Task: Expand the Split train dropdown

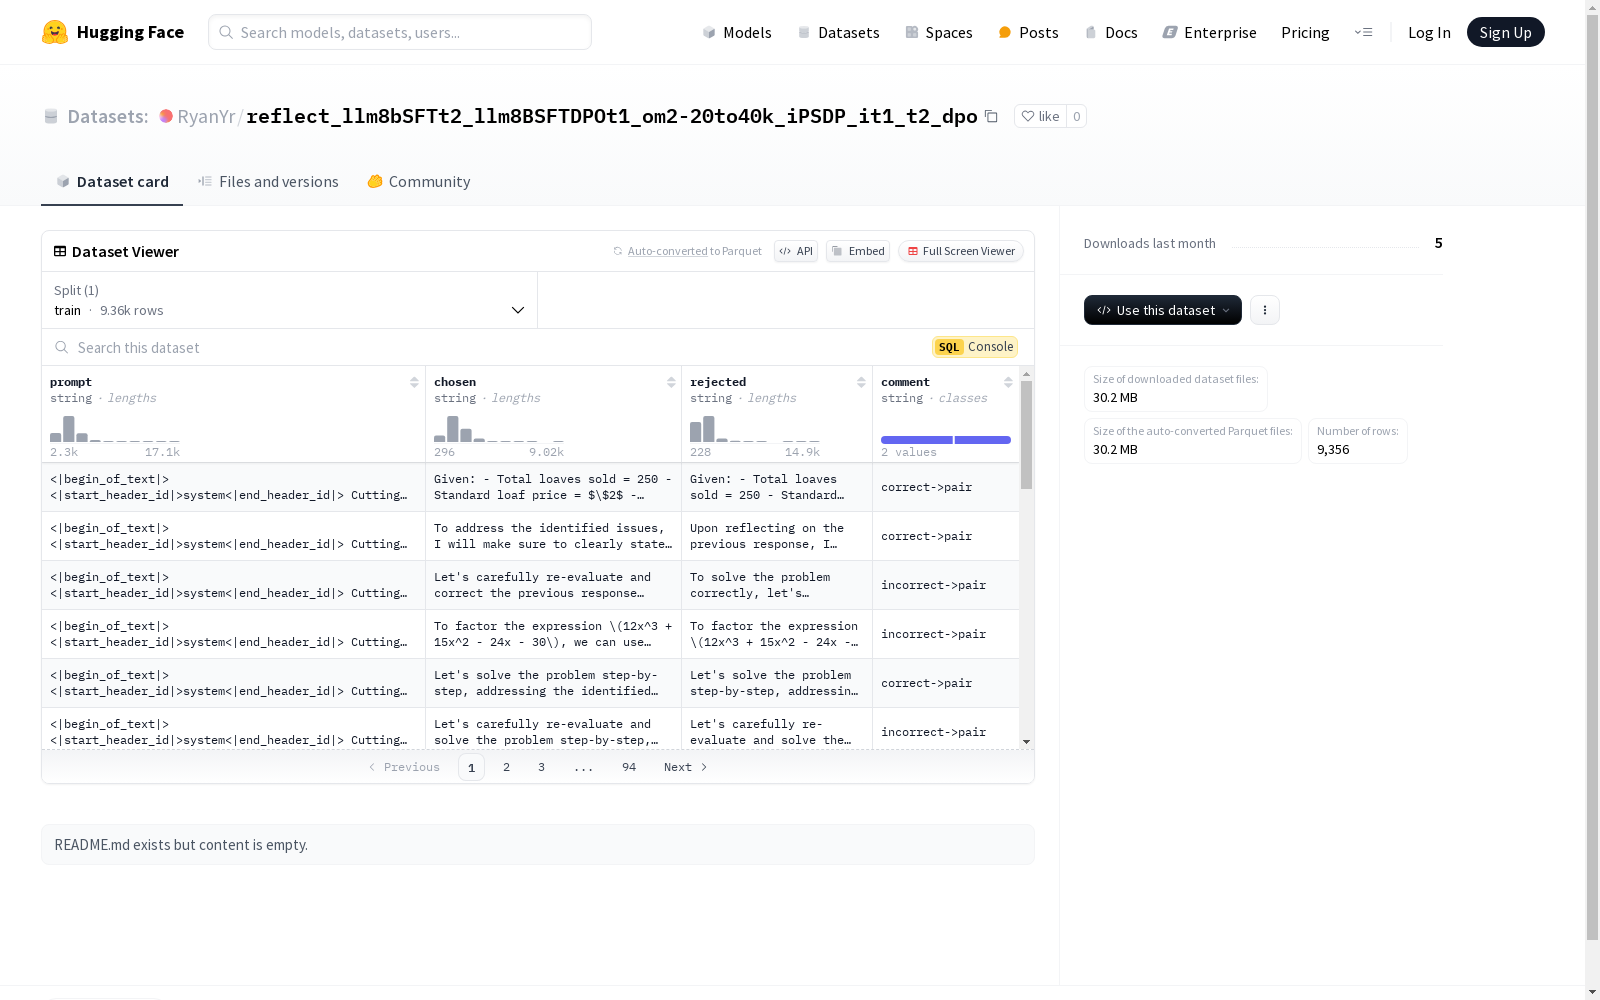Action: (289, 300)
